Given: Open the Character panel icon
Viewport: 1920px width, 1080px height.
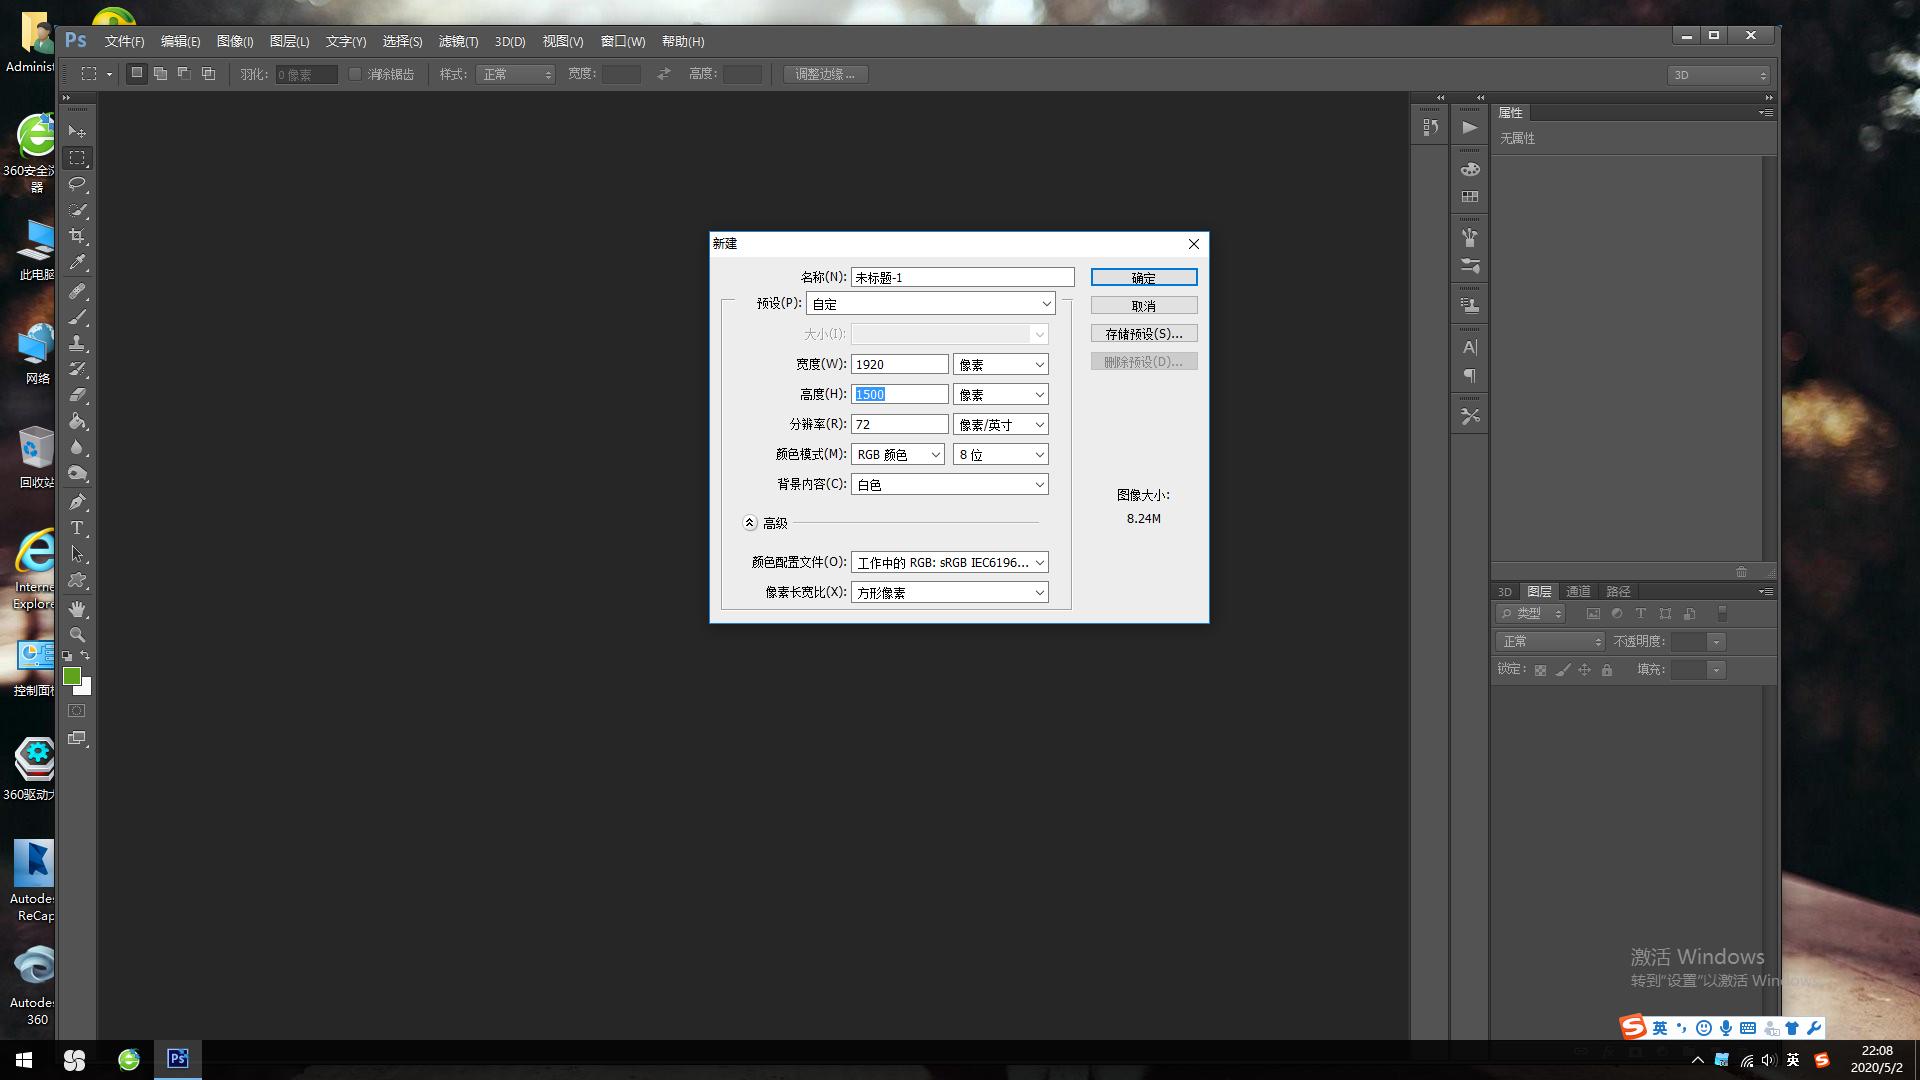Looking at the screenshot, I should (x=1469, y=347).
